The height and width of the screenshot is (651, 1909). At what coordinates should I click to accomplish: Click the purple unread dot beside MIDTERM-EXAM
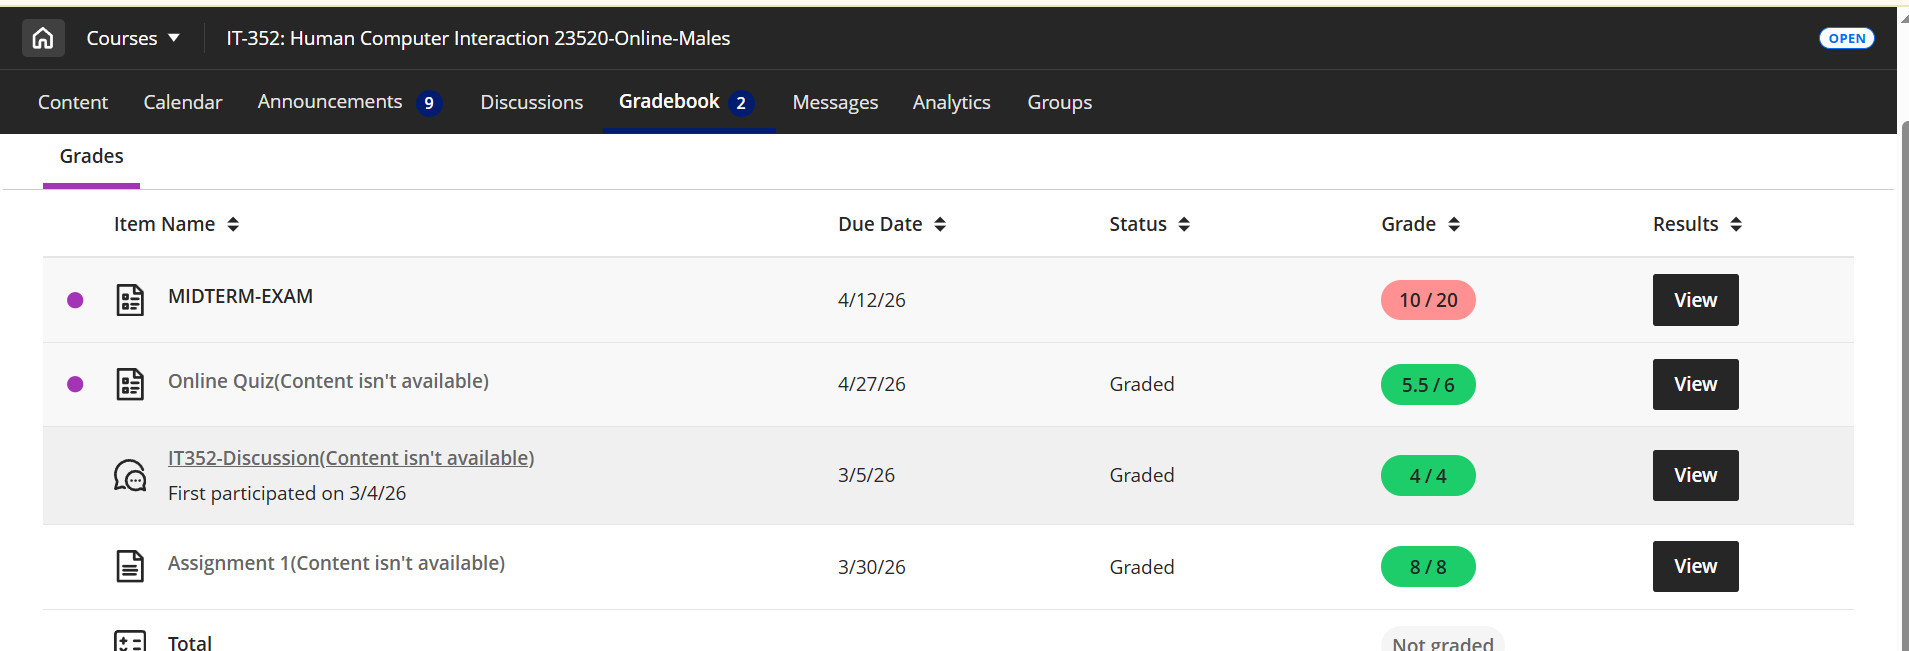point(75,300)
